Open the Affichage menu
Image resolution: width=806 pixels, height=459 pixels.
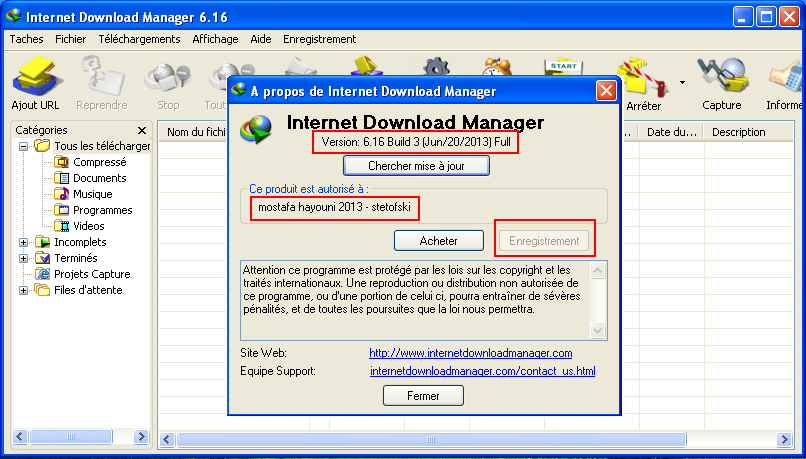[215, 39]
